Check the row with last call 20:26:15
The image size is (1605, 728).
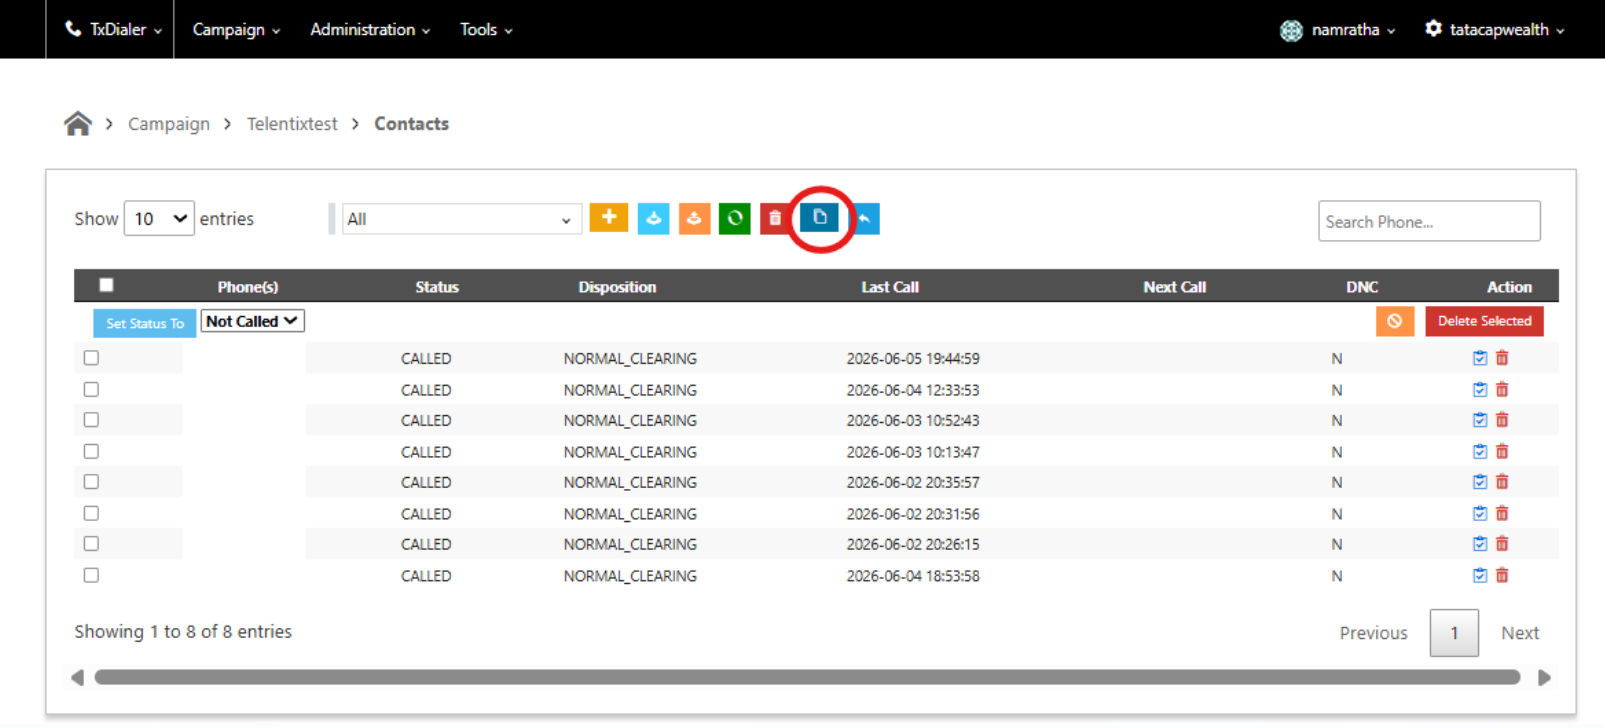[x=91, y=544]
